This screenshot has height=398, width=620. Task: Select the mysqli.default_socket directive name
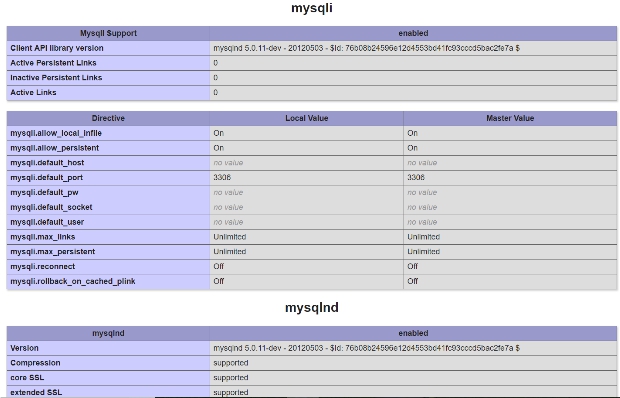(x=51, y=207)
